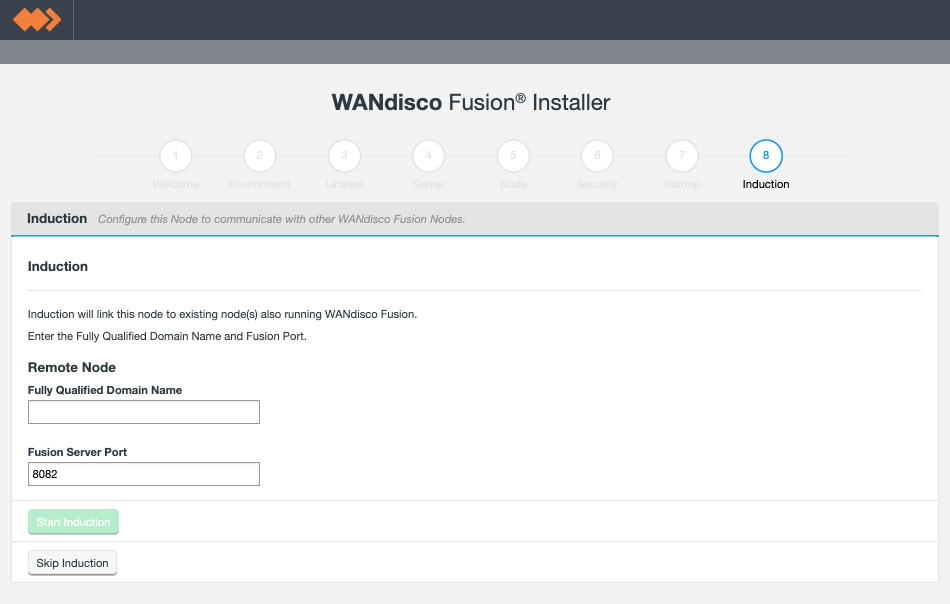Click the Fusion Server Port field

pos(144,474)
